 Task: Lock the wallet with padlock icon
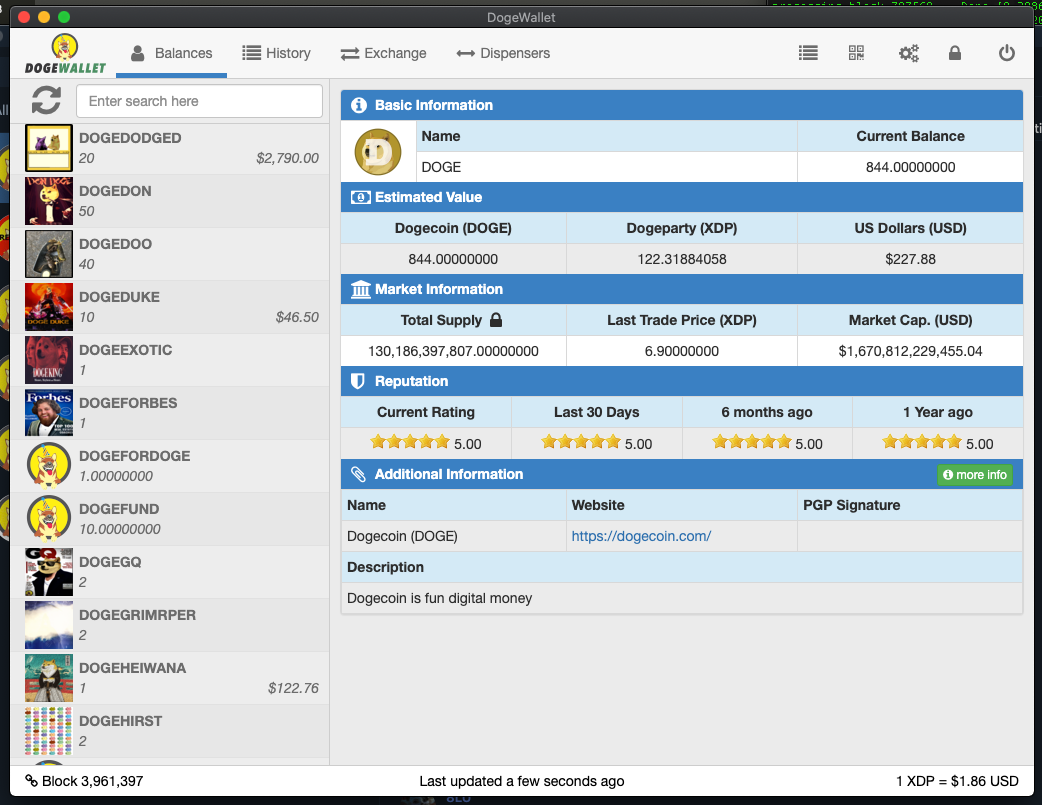click(955, 53)
